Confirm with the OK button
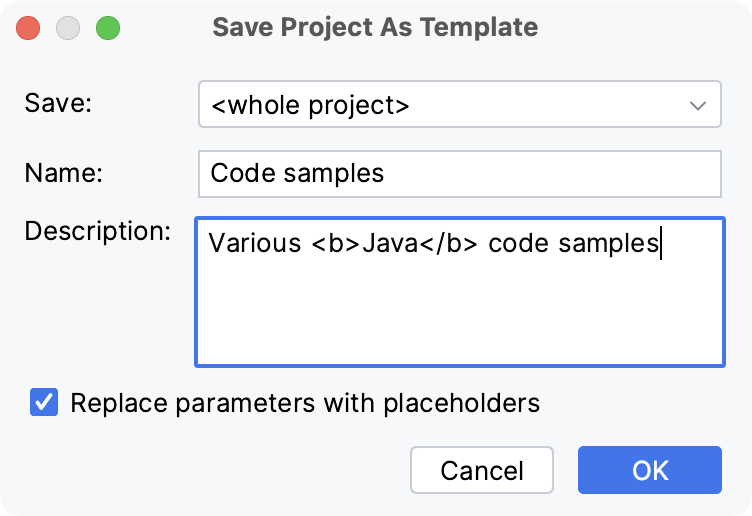 pos(650,470)
